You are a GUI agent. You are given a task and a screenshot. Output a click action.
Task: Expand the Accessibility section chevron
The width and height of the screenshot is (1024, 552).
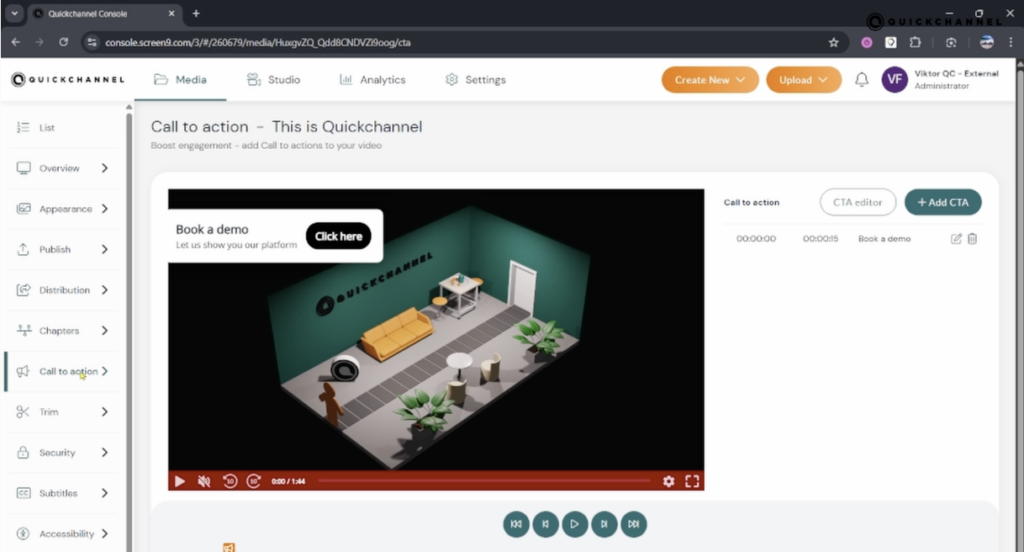tap(104, 533)
